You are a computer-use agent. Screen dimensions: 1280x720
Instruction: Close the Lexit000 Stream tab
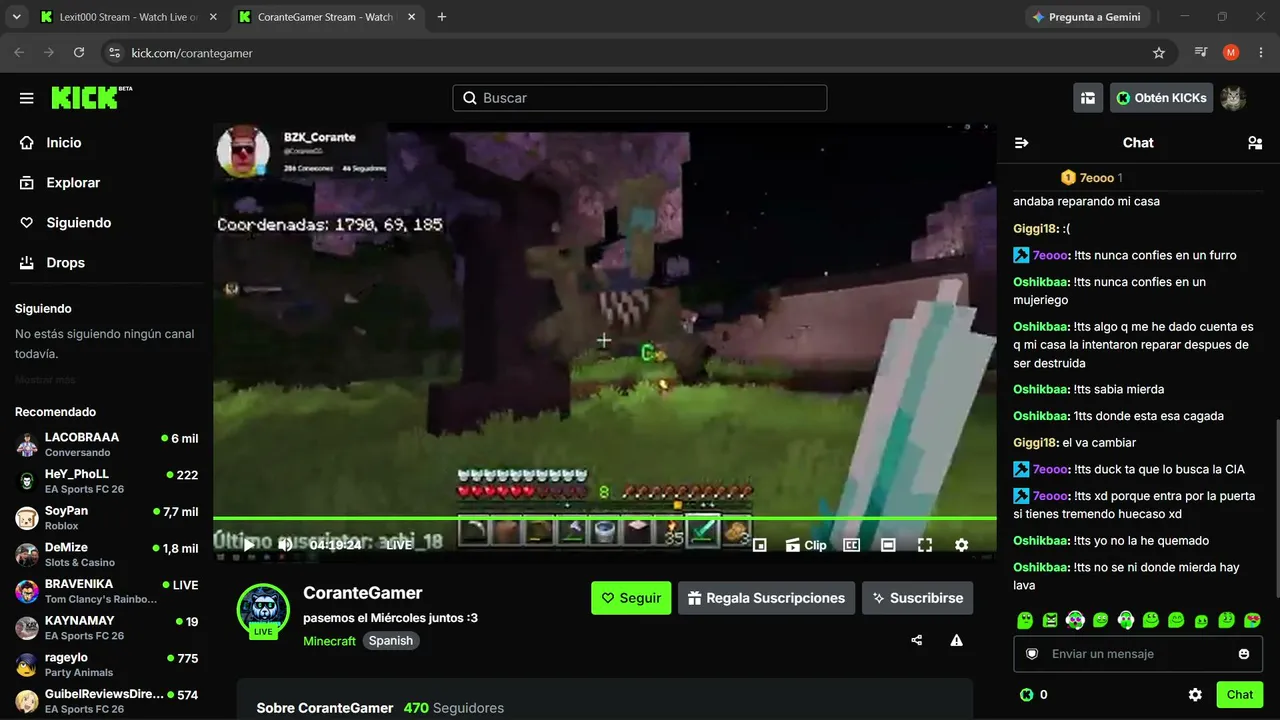pos(212,17)
